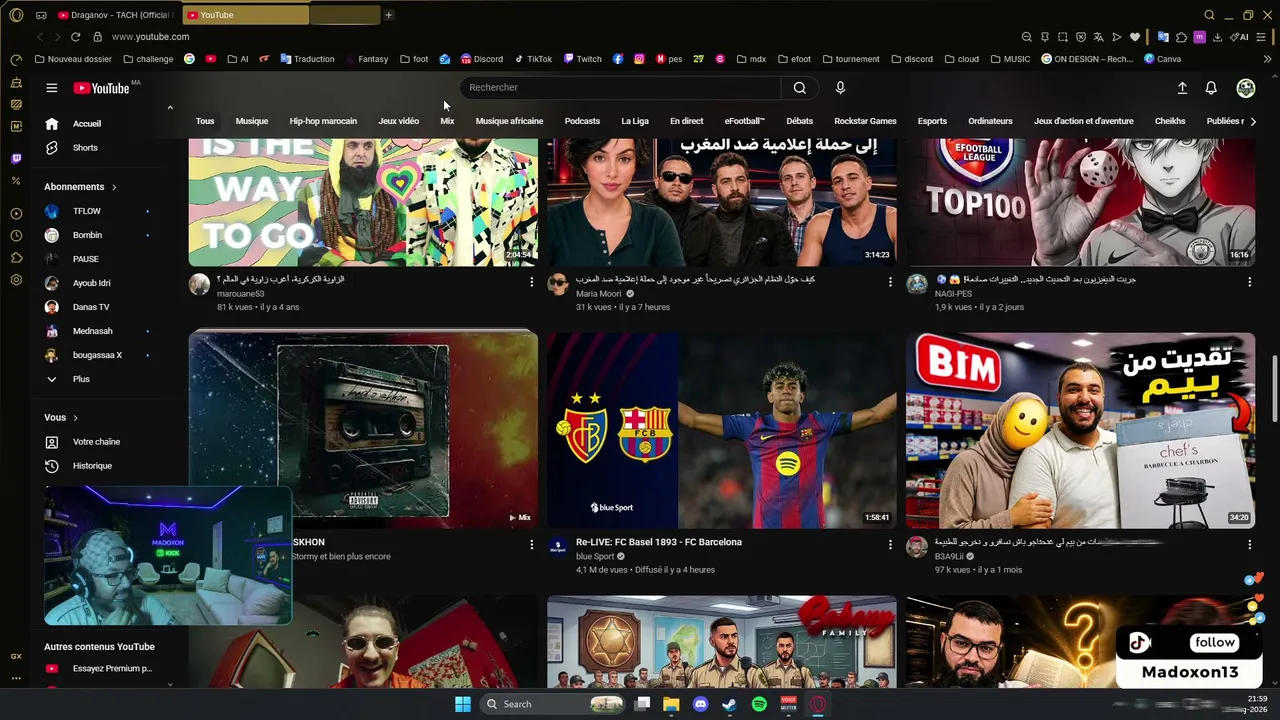
Task: Select the Hip-hop marocain chip
Action: click(323, 122)
